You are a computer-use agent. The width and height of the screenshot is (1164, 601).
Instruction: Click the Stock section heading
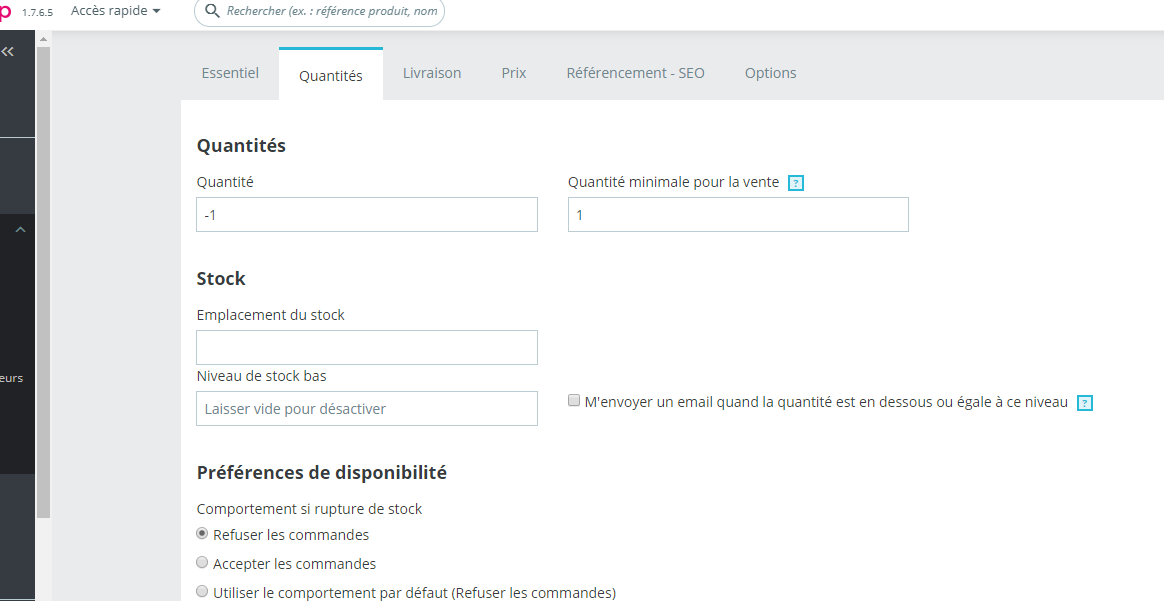coord(220,278)
